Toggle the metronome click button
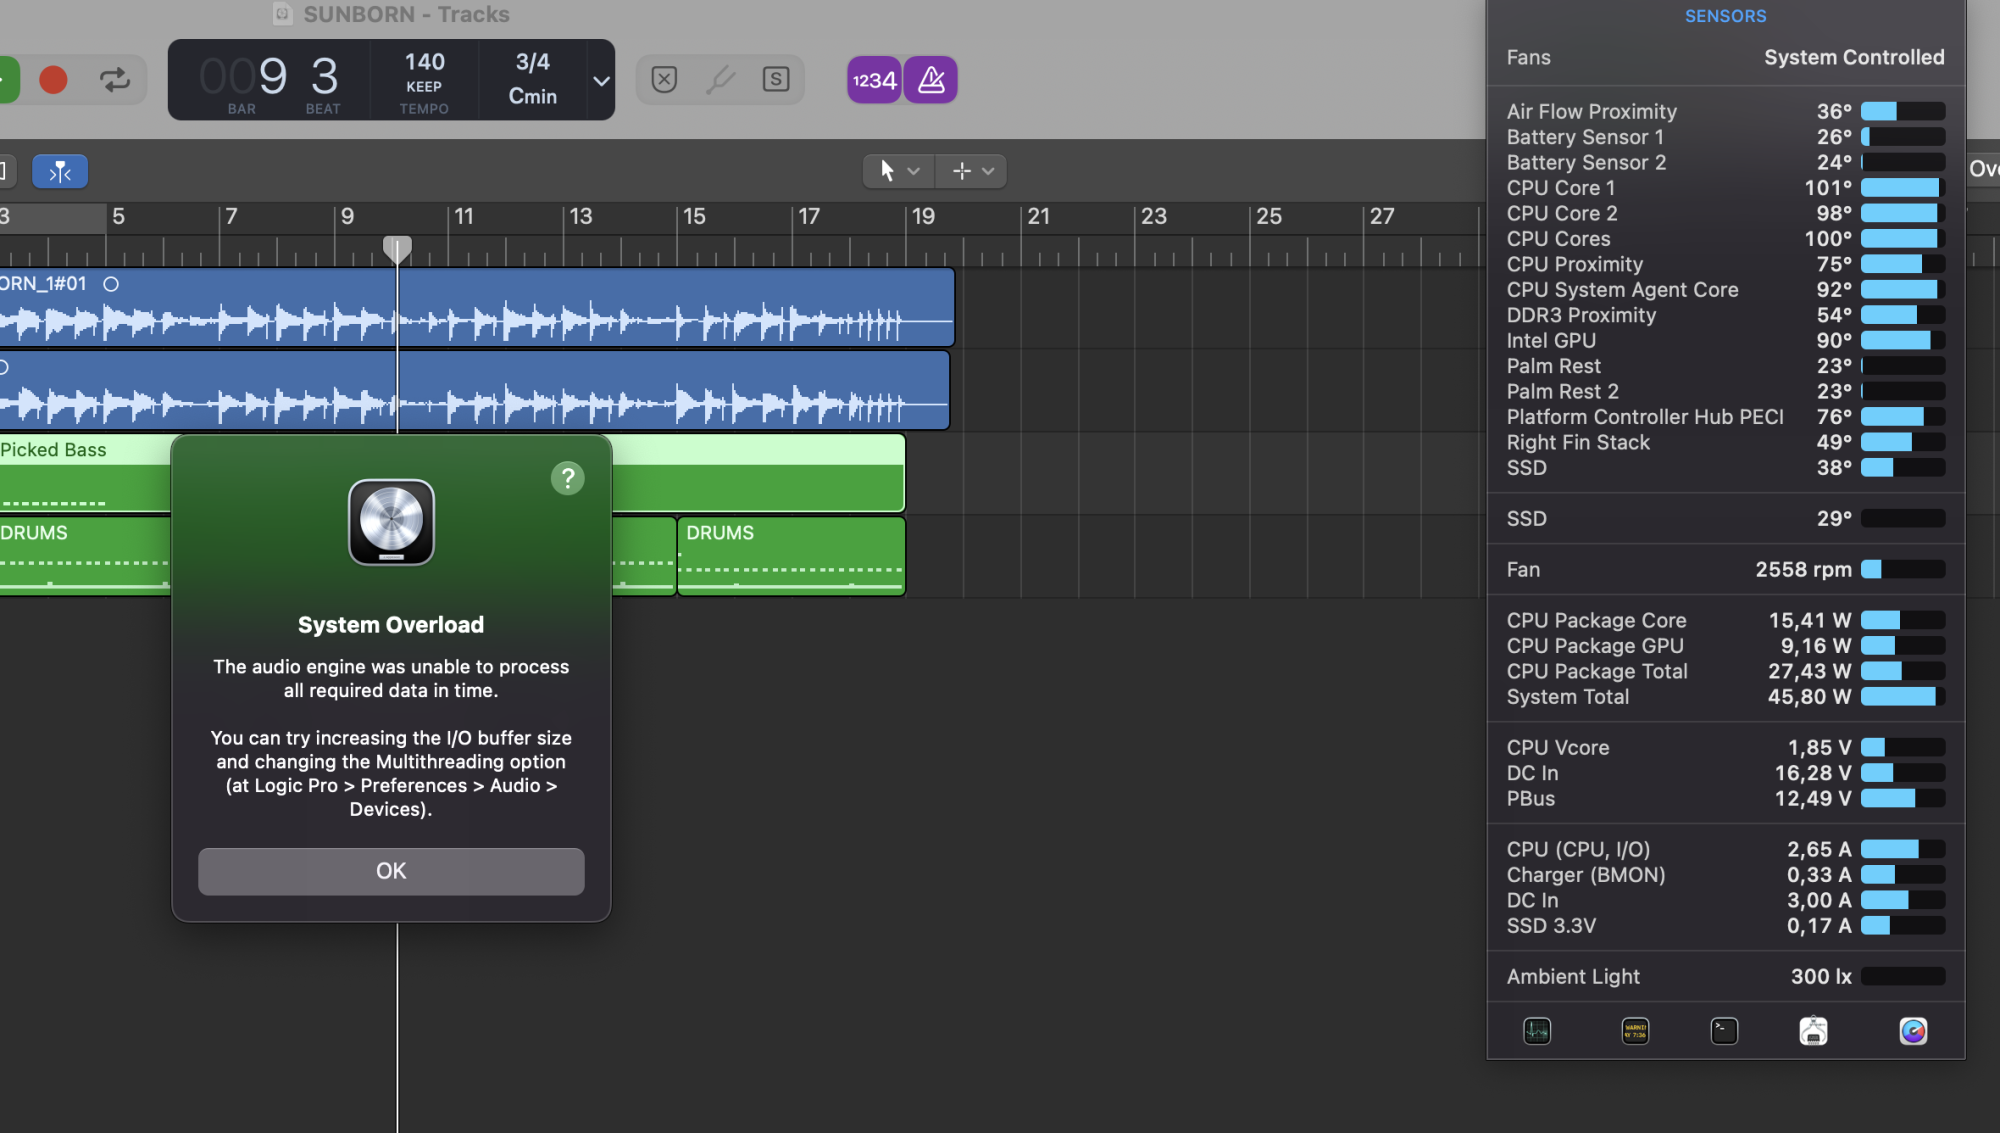 931,80
